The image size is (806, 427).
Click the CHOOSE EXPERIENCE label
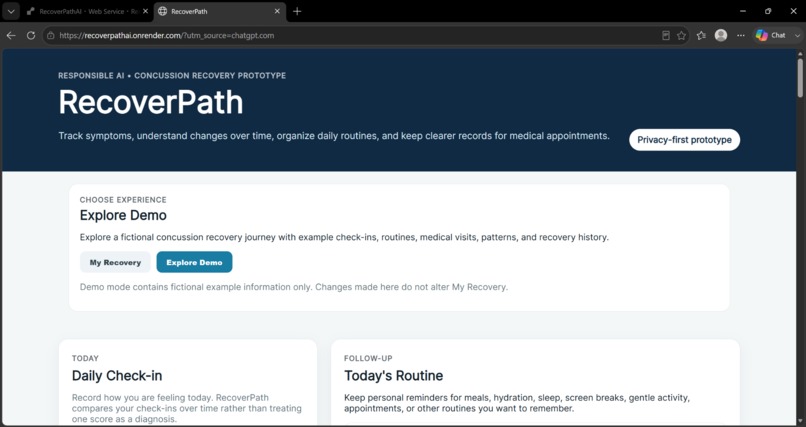pos(123,200)
